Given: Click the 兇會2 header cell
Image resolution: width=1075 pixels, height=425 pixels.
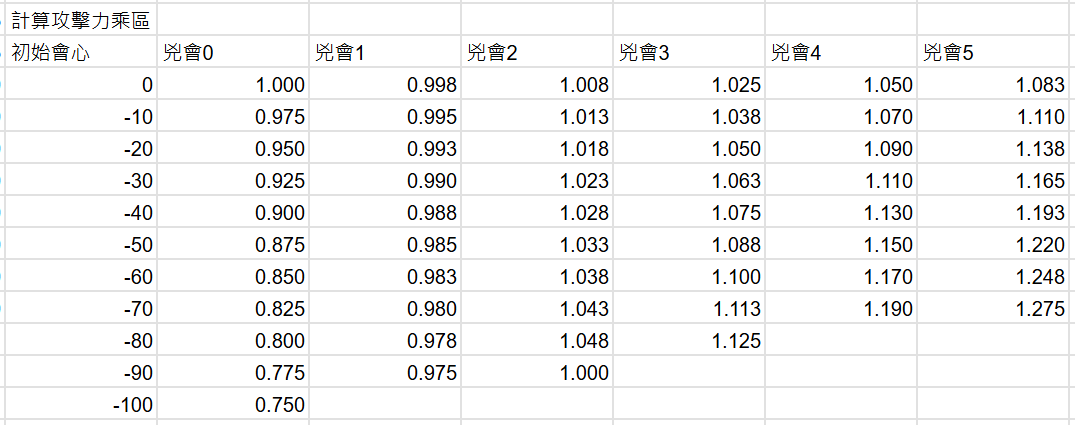Looking at the screenshot, I should (537, 52).
